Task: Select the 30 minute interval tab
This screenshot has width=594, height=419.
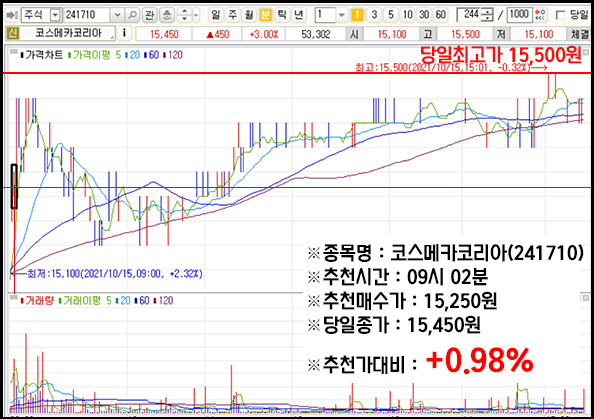Action: [424, 15]
